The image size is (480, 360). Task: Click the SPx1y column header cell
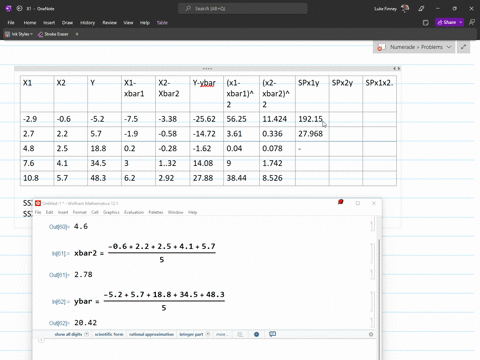(312, 94)
